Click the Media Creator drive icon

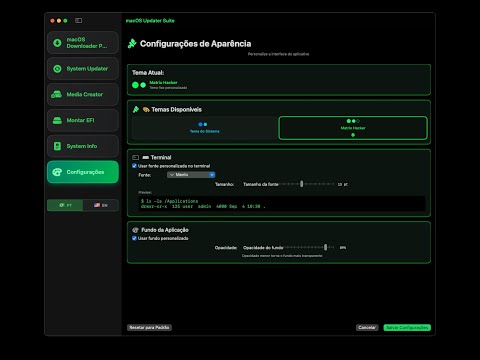56,94
